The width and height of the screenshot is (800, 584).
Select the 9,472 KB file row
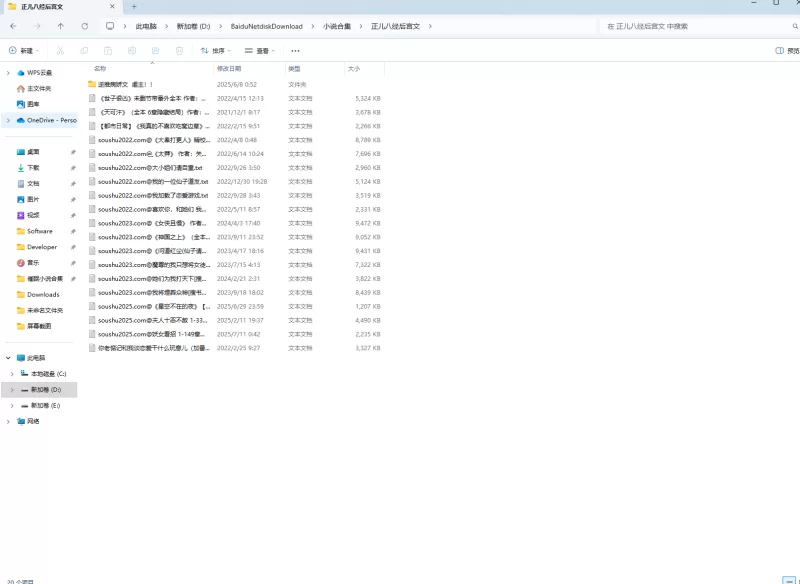(235, 223)
